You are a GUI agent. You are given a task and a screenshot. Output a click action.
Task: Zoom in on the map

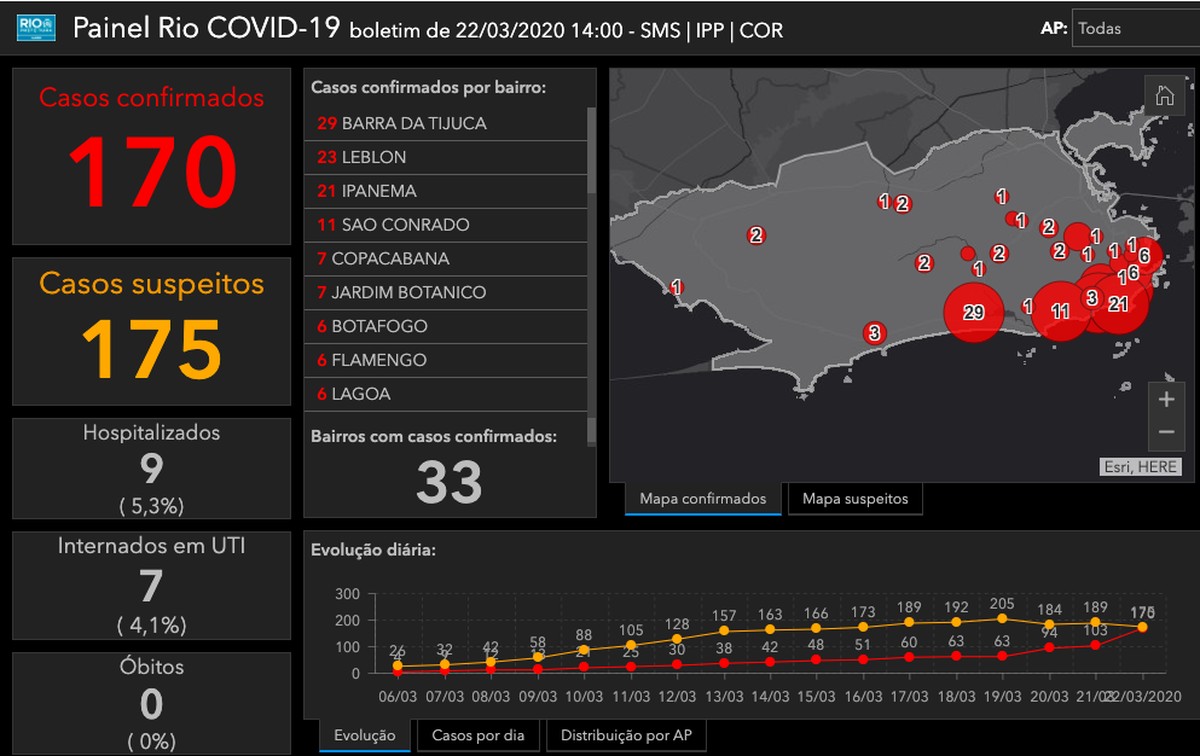pyautogui.click(x=1166, y=399)
